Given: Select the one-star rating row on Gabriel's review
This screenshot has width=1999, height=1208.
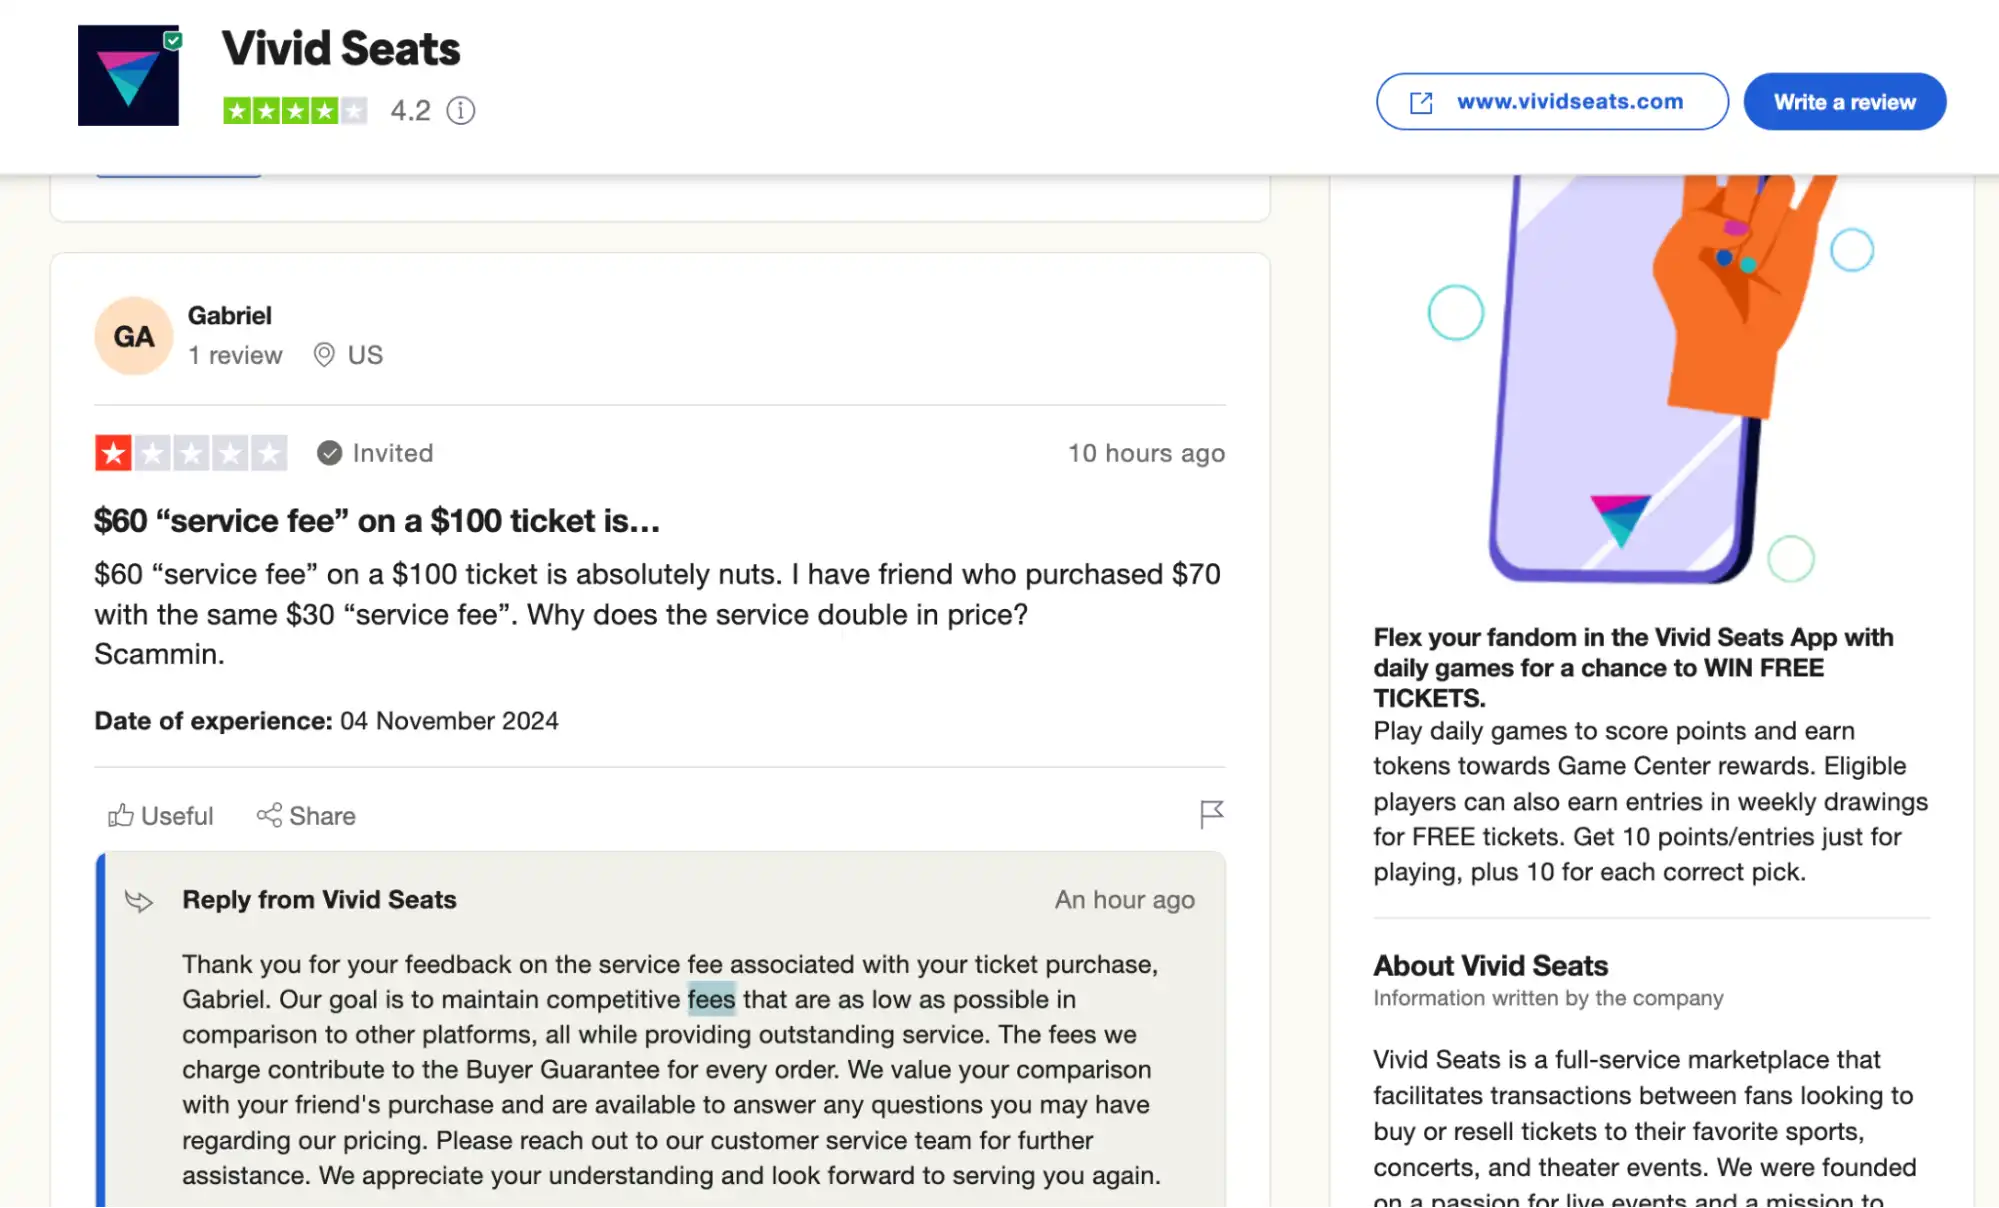Looking at the screenshot, I should [191, 452].
